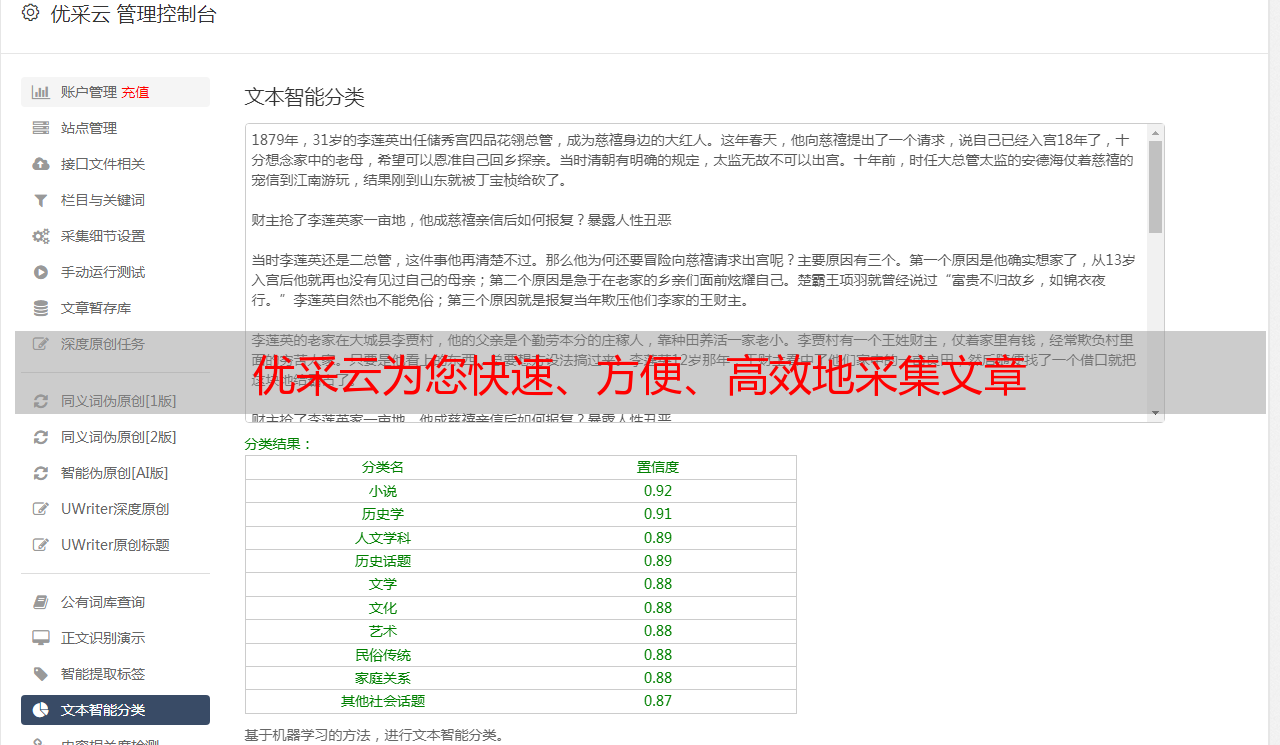Click the server icon next to 站点管理
Viewport: 1280px width, 745px height.
[41, 128]
